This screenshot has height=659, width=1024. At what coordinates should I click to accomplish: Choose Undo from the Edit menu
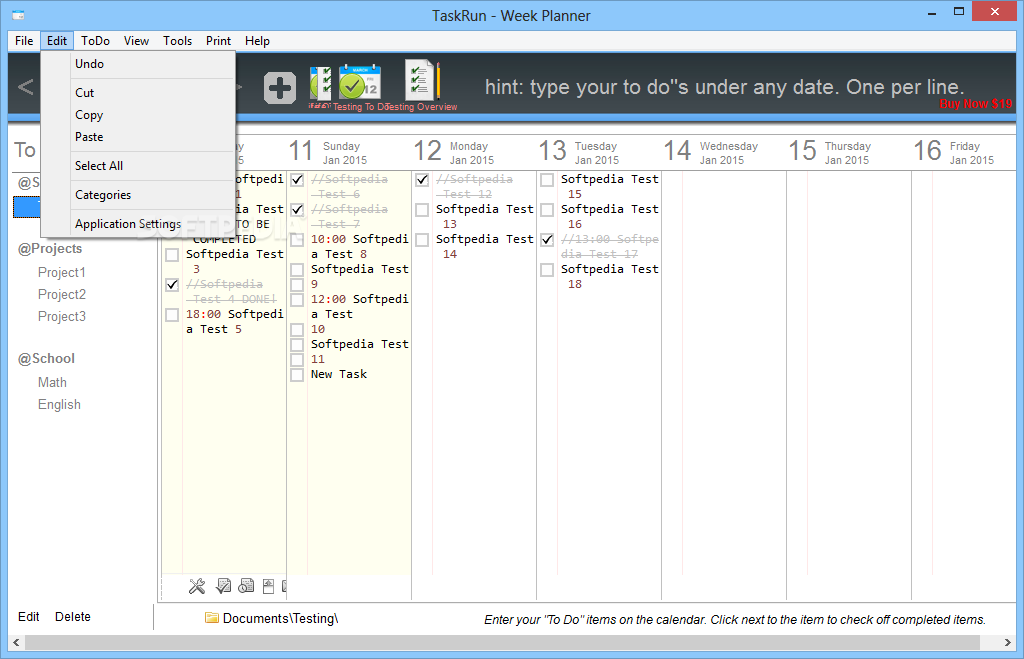138,64
